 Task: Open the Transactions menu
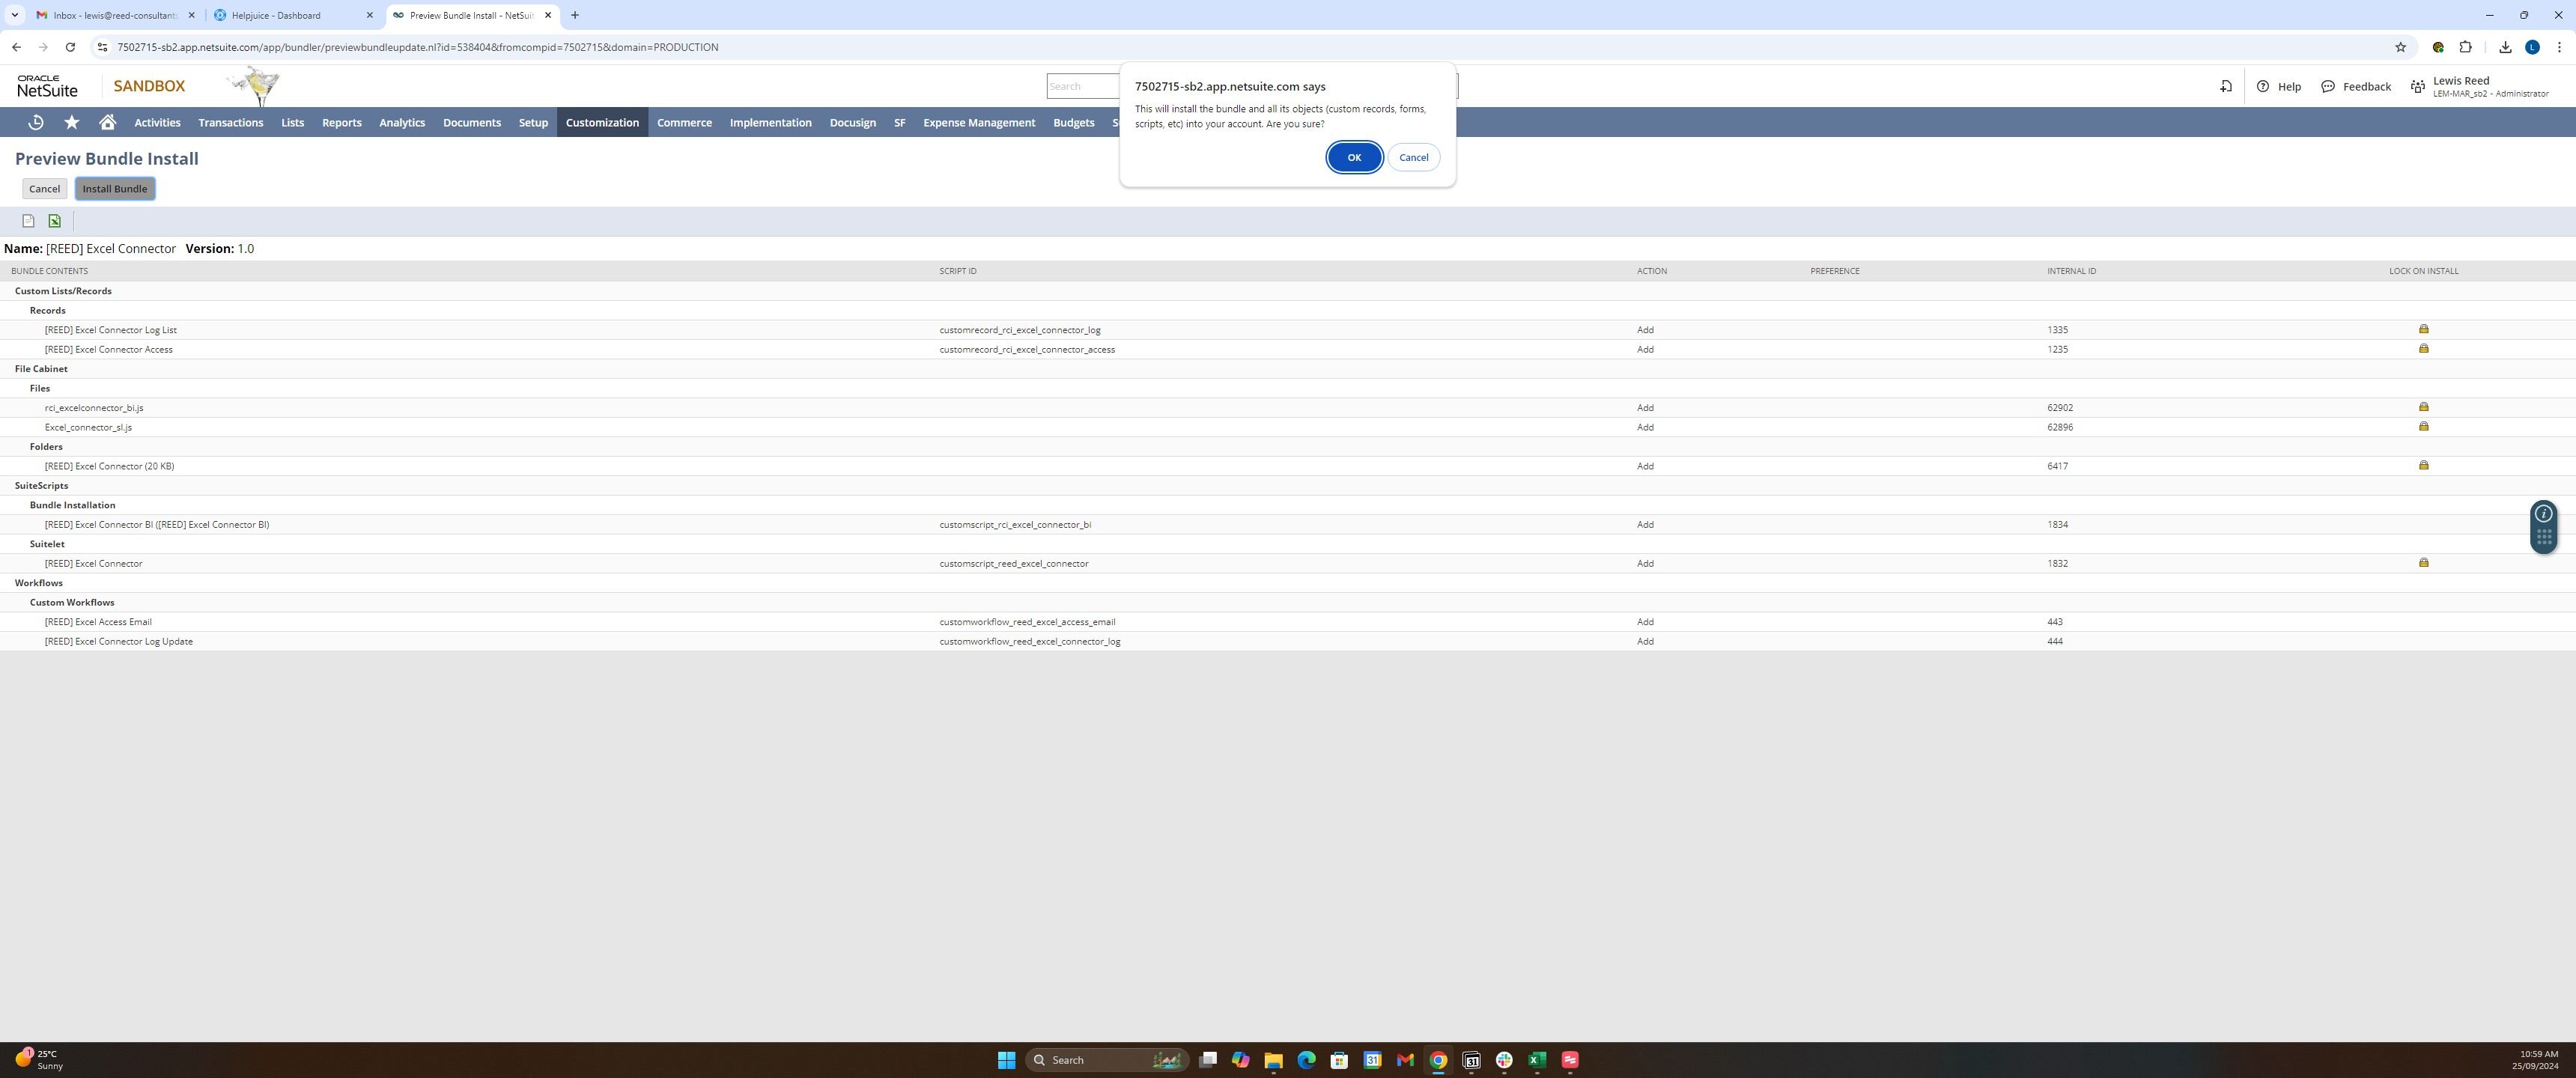230,122
